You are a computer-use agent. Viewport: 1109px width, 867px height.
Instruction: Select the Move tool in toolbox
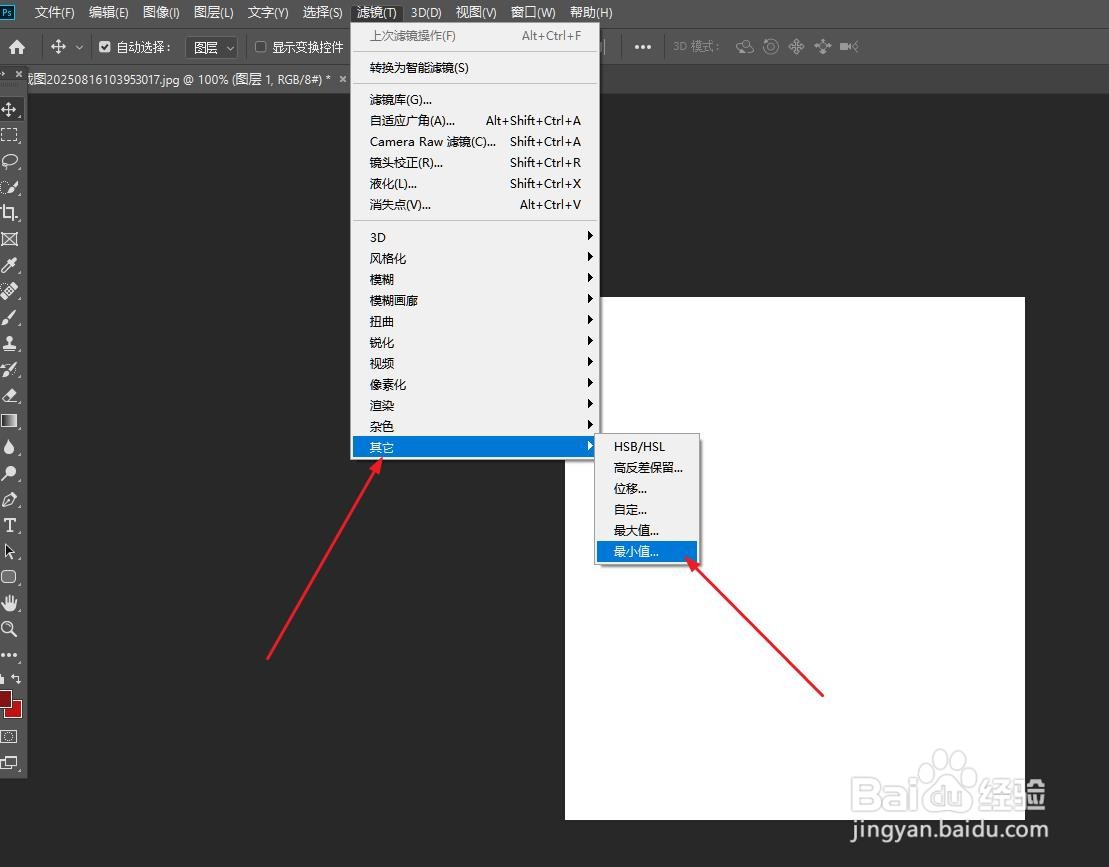click(x=10, y=110)
